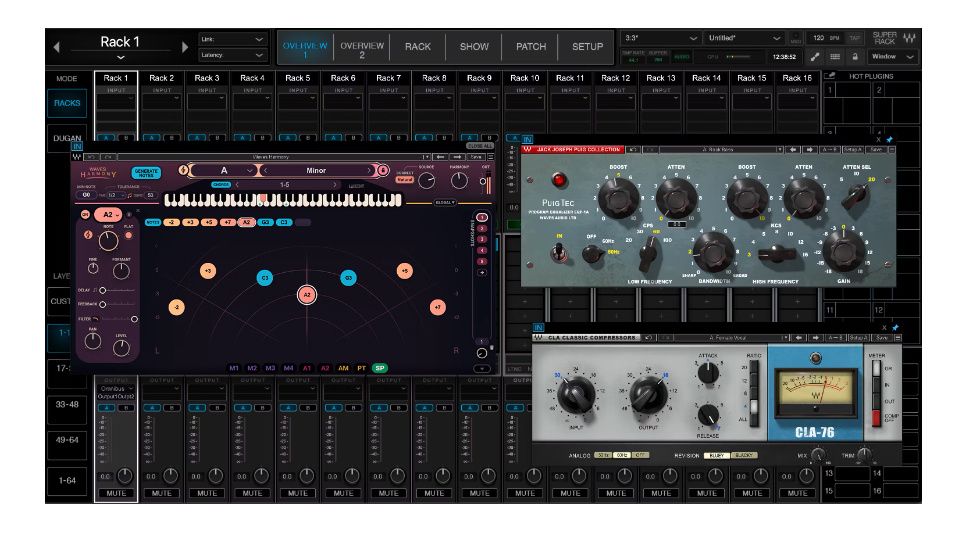Screen dimensions: 967x533
Task: Flip the PuigTec IN toggle switch
Action: click(559, 252)
